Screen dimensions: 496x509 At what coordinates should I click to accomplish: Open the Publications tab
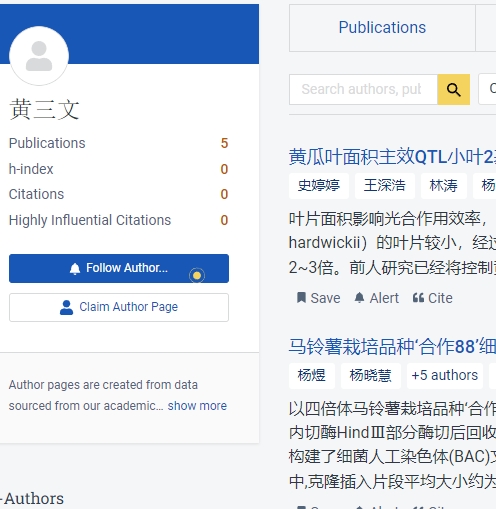(382, 28)
